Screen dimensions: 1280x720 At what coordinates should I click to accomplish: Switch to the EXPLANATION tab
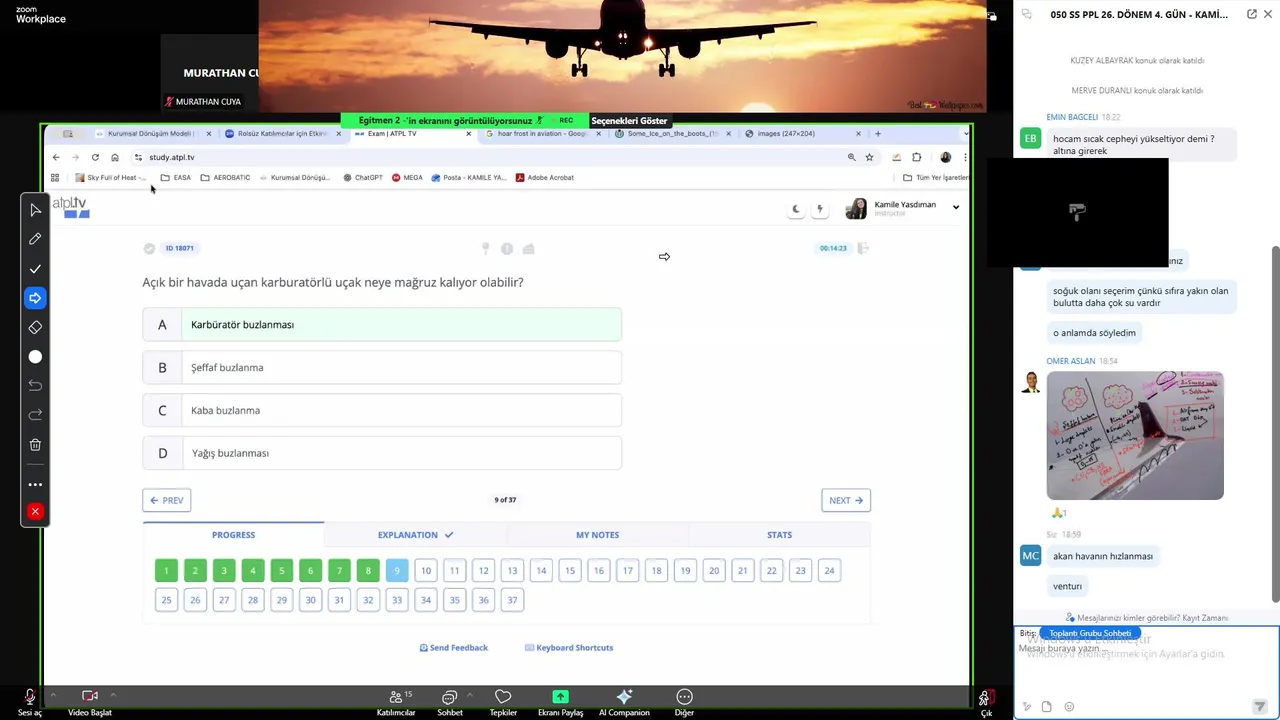pyautogui.click(x=415, y=535)
